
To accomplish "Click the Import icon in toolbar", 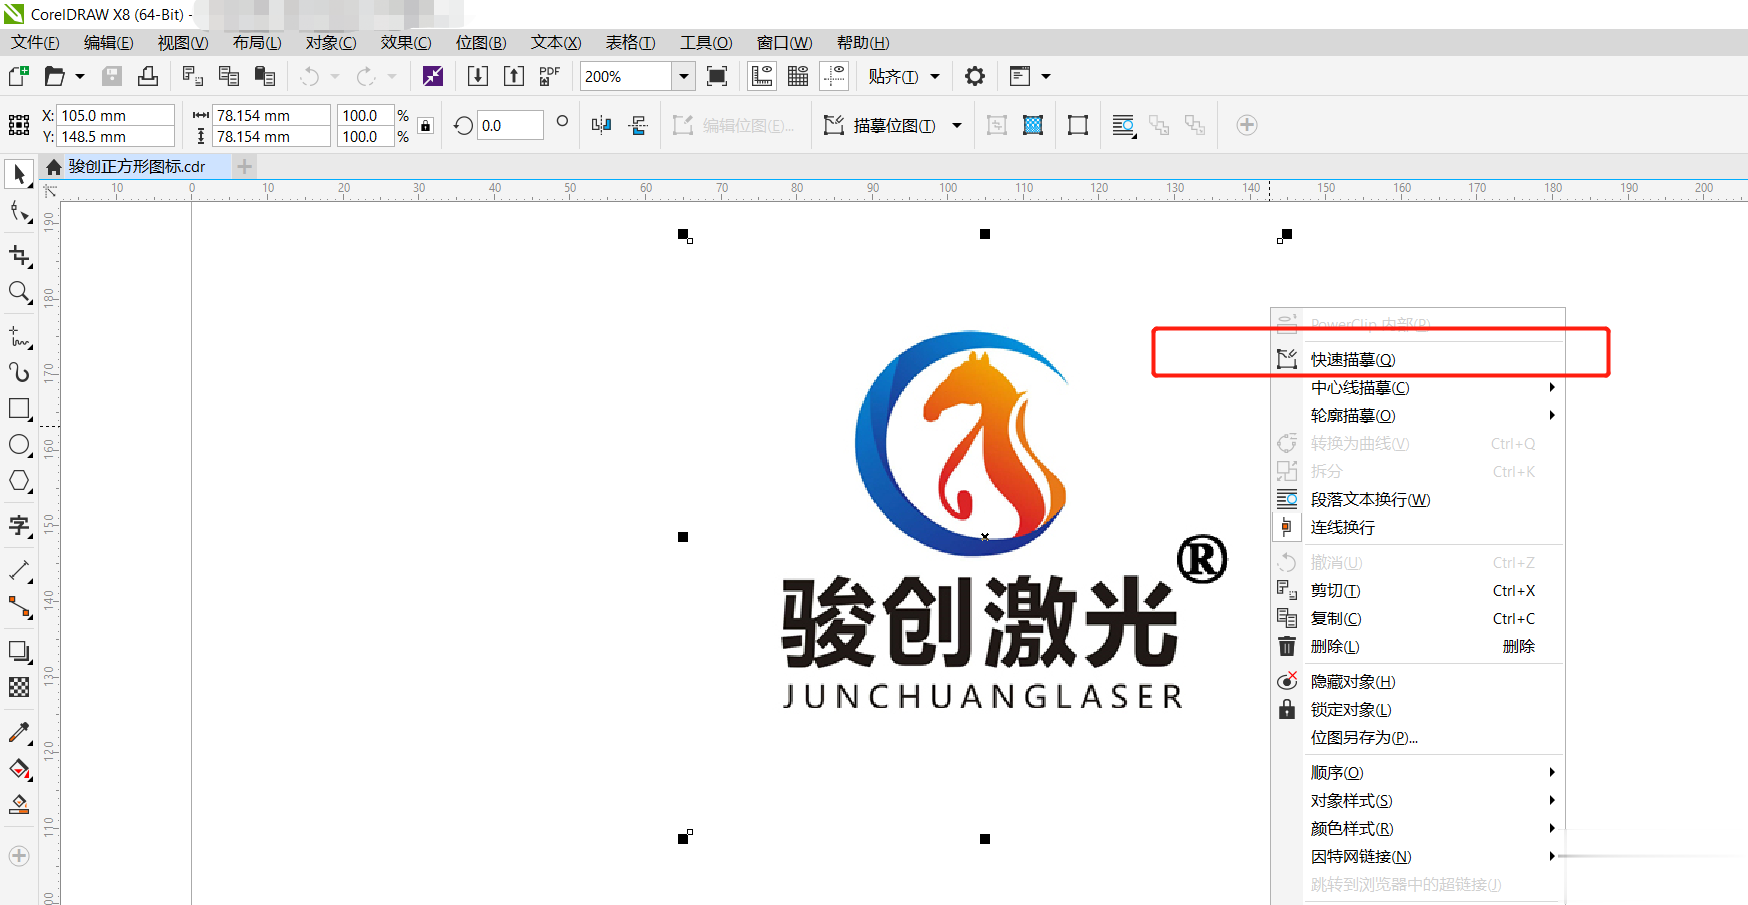I will tap(478, 76).
